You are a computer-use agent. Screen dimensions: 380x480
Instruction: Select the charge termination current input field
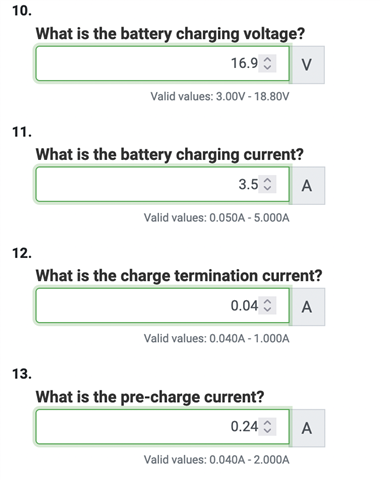[162, 306]
